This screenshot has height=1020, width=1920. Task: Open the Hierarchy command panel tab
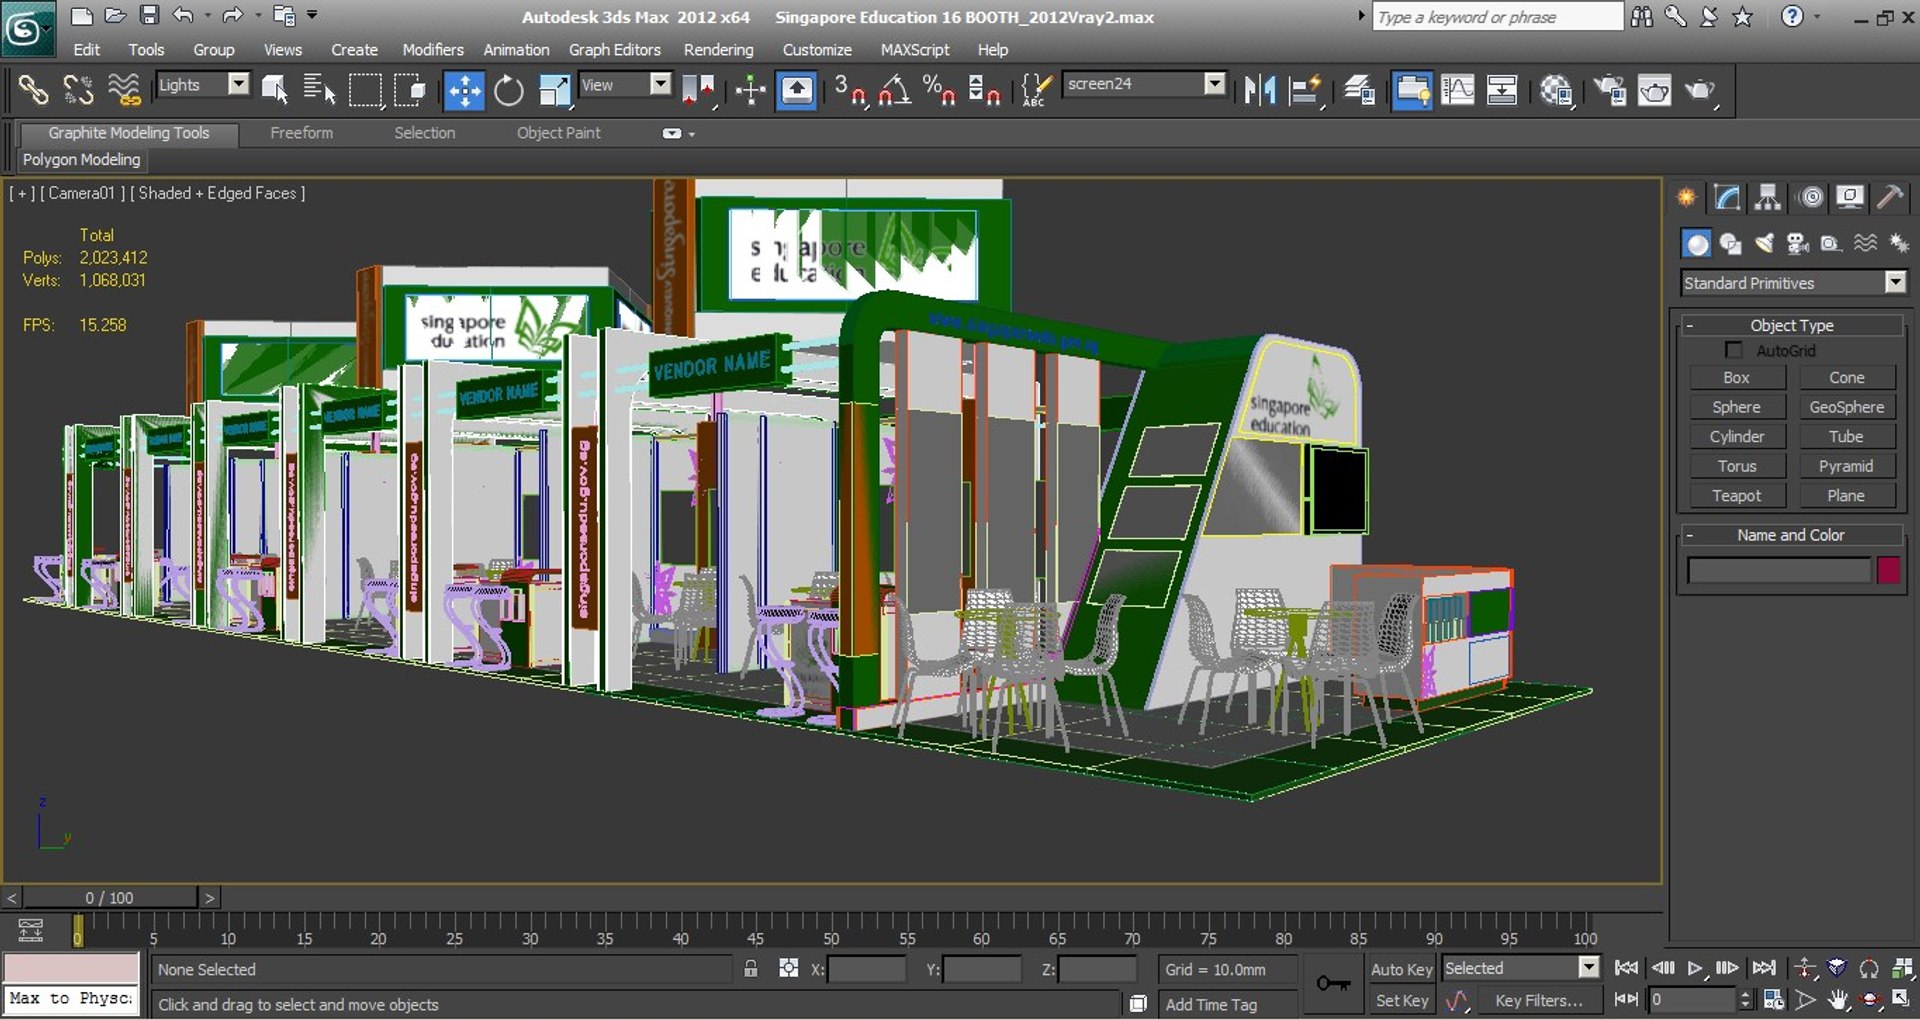1768,198
